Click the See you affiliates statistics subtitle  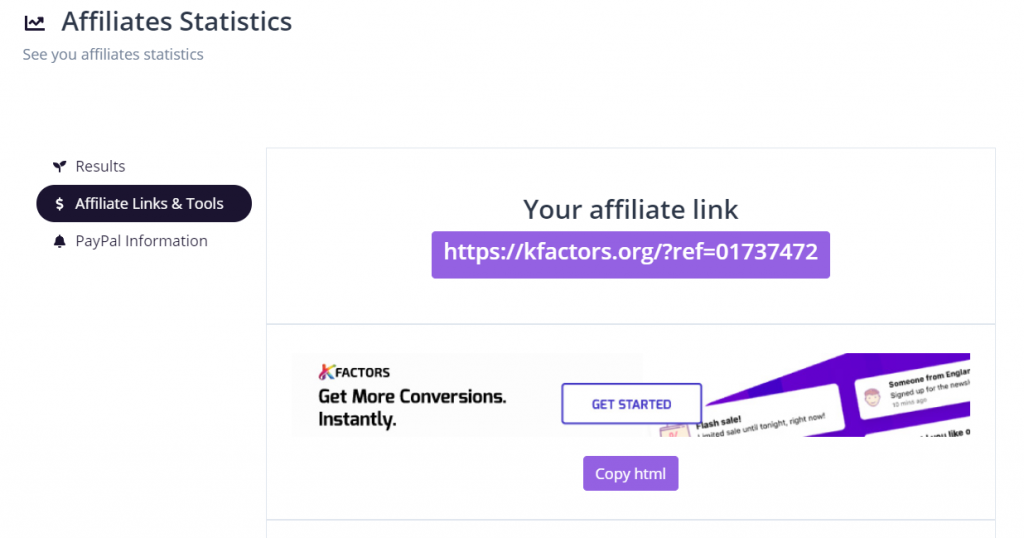coord(113,54)
